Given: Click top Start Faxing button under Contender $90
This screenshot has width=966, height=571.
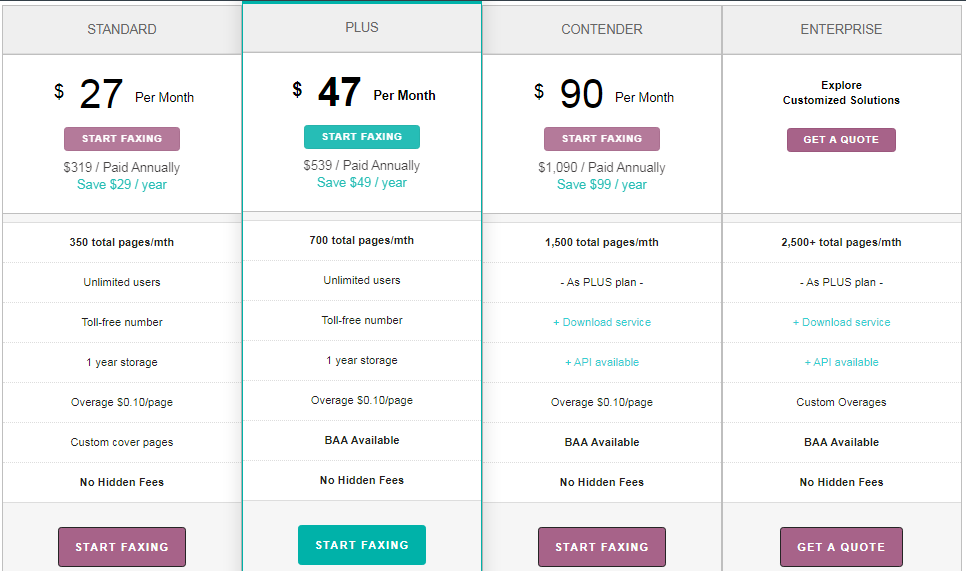Looking at the screenshot, I should coord(602,139).
